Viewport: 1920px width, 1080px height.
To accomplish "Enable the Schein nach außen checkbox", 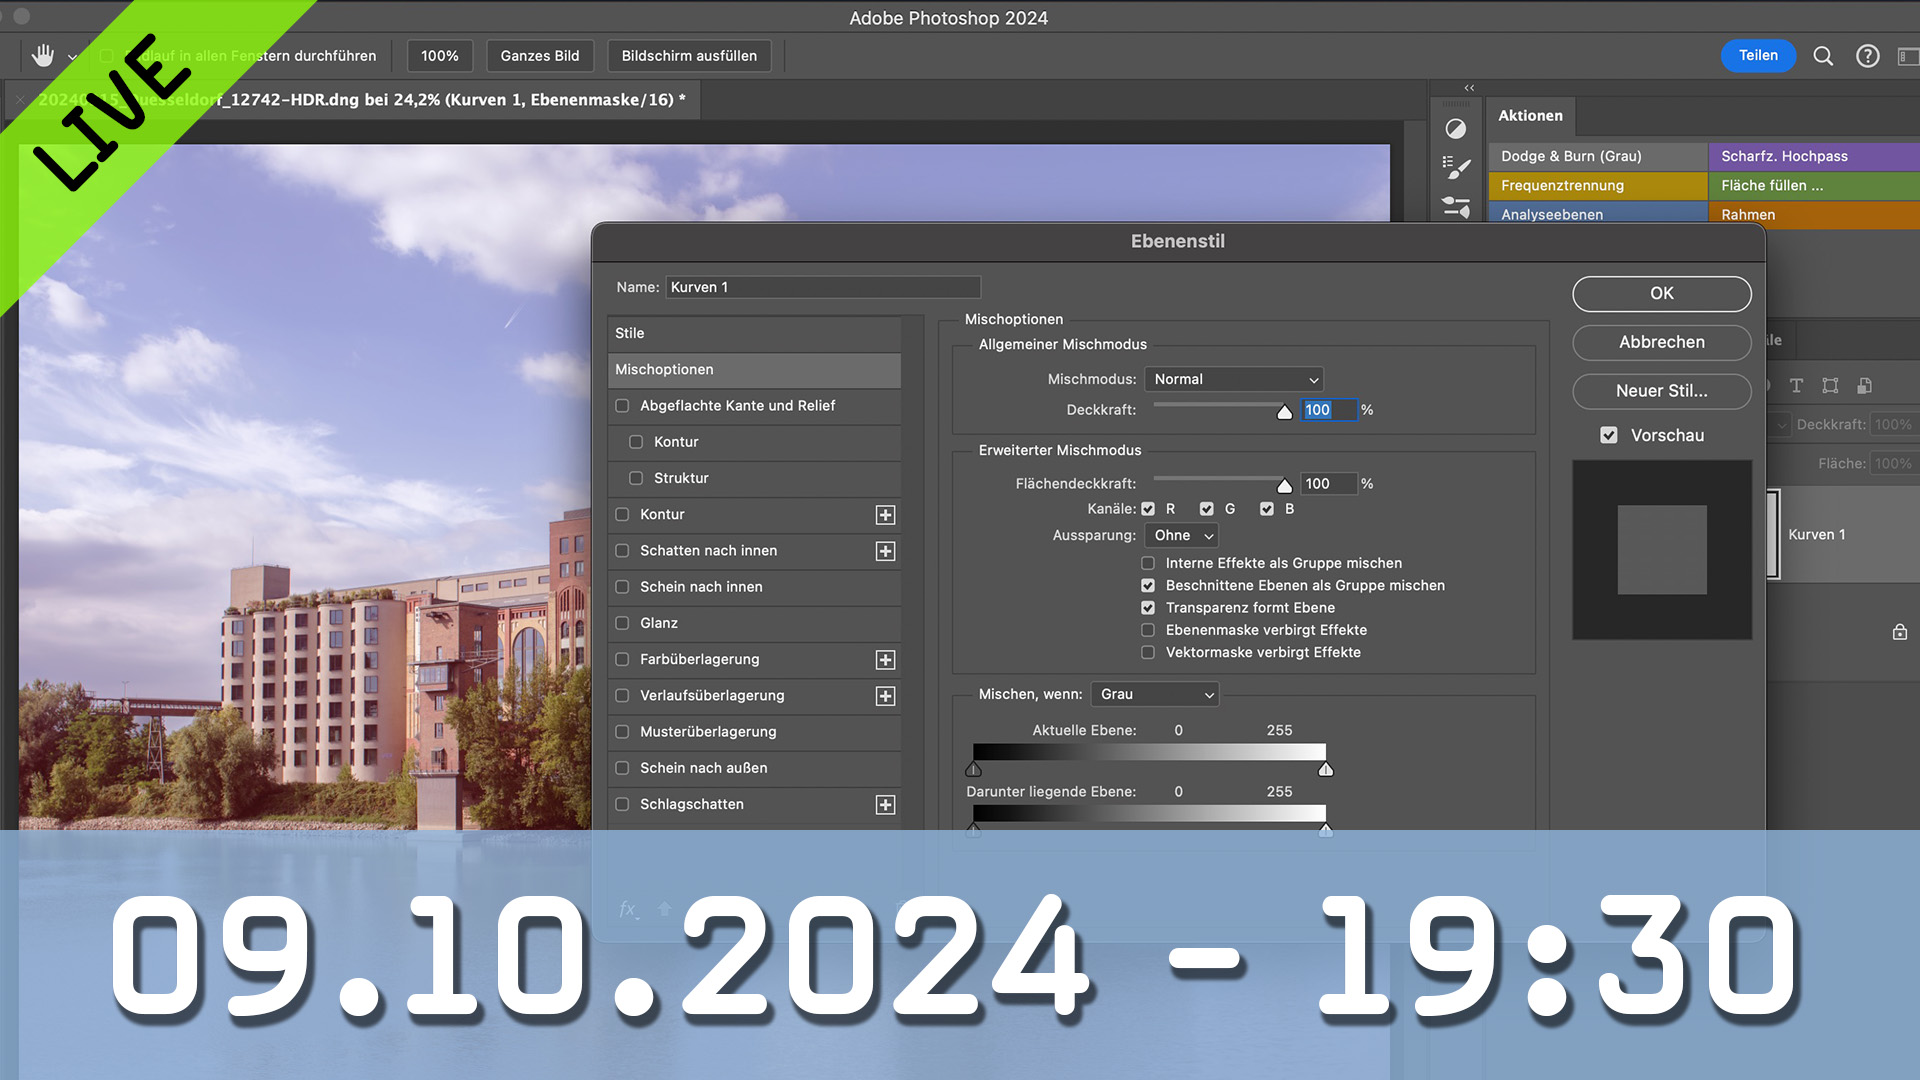I will tap(622, 768).
